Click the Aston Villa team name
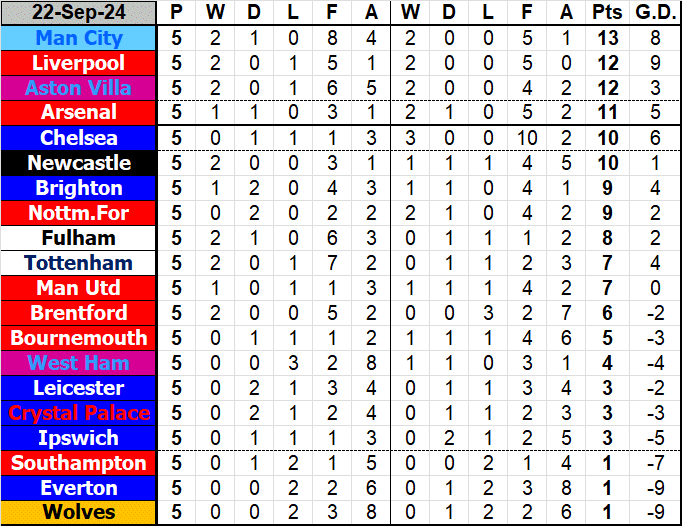Screen dimensions: 682x526 (79, 88)
